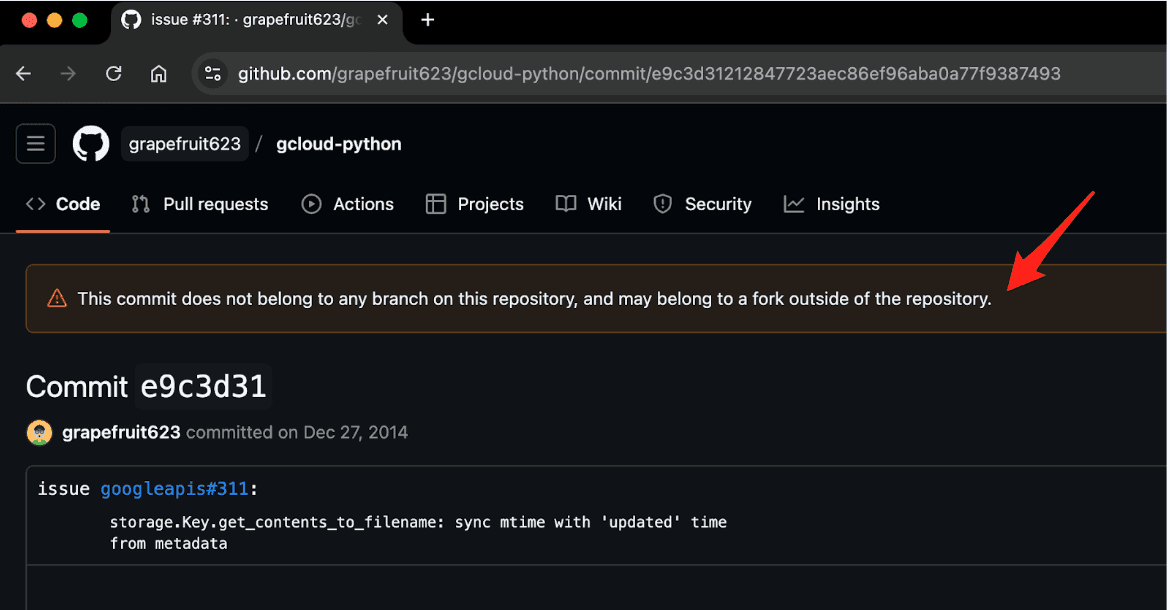This screenshot has height=610, width=1170.
Task: Click the grapefruit623 committer avatar
Action: pyautogui.click(x=39, y=433)
